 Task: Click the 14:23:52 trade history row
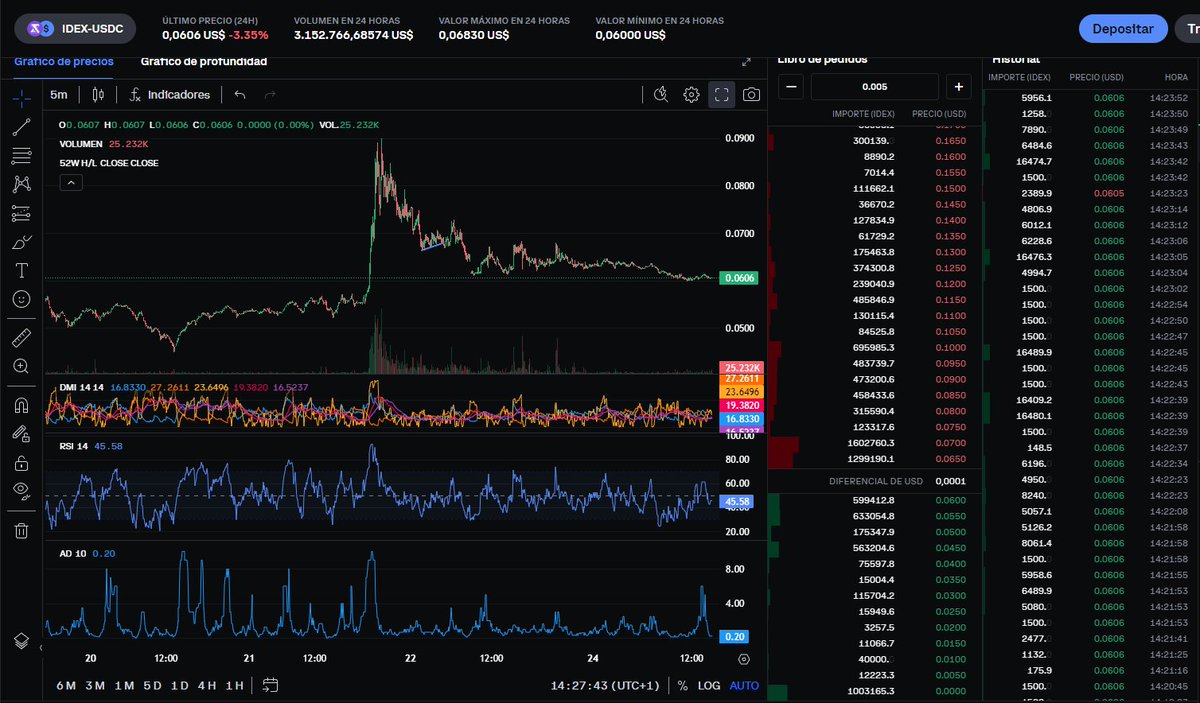[x=1092, y=98]
